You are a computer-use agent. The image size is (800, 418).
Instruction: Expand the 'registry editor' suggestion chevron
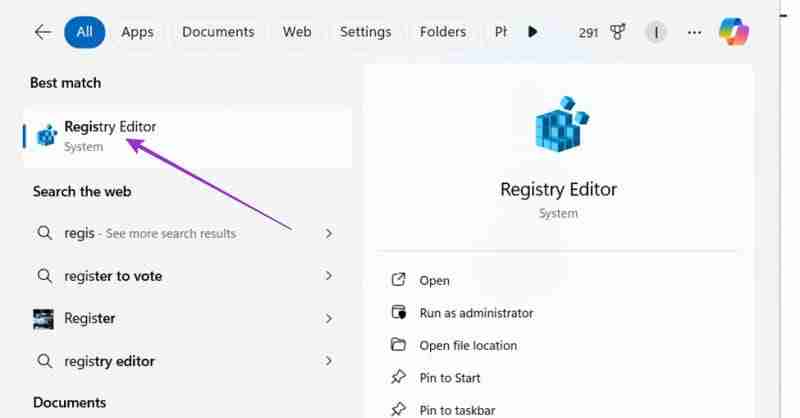pyautogui.click(x=329, y=361)
